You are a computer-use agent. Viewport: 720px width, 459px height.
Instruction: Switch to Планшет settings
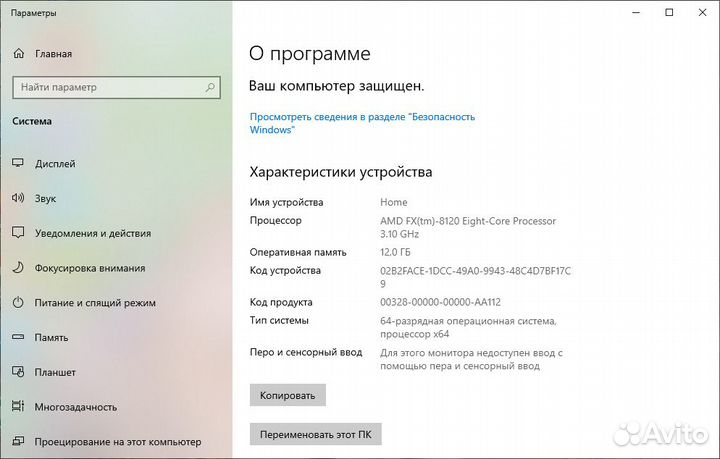(x=55, y=372)
